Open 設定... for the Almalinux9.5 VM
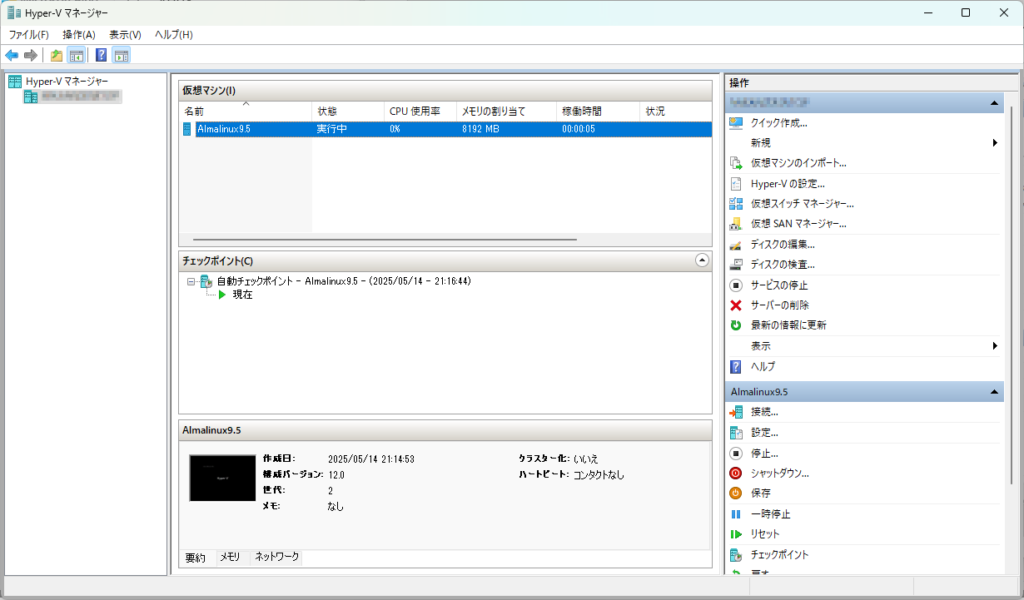Screen dimensions: 1024x600 764,433
